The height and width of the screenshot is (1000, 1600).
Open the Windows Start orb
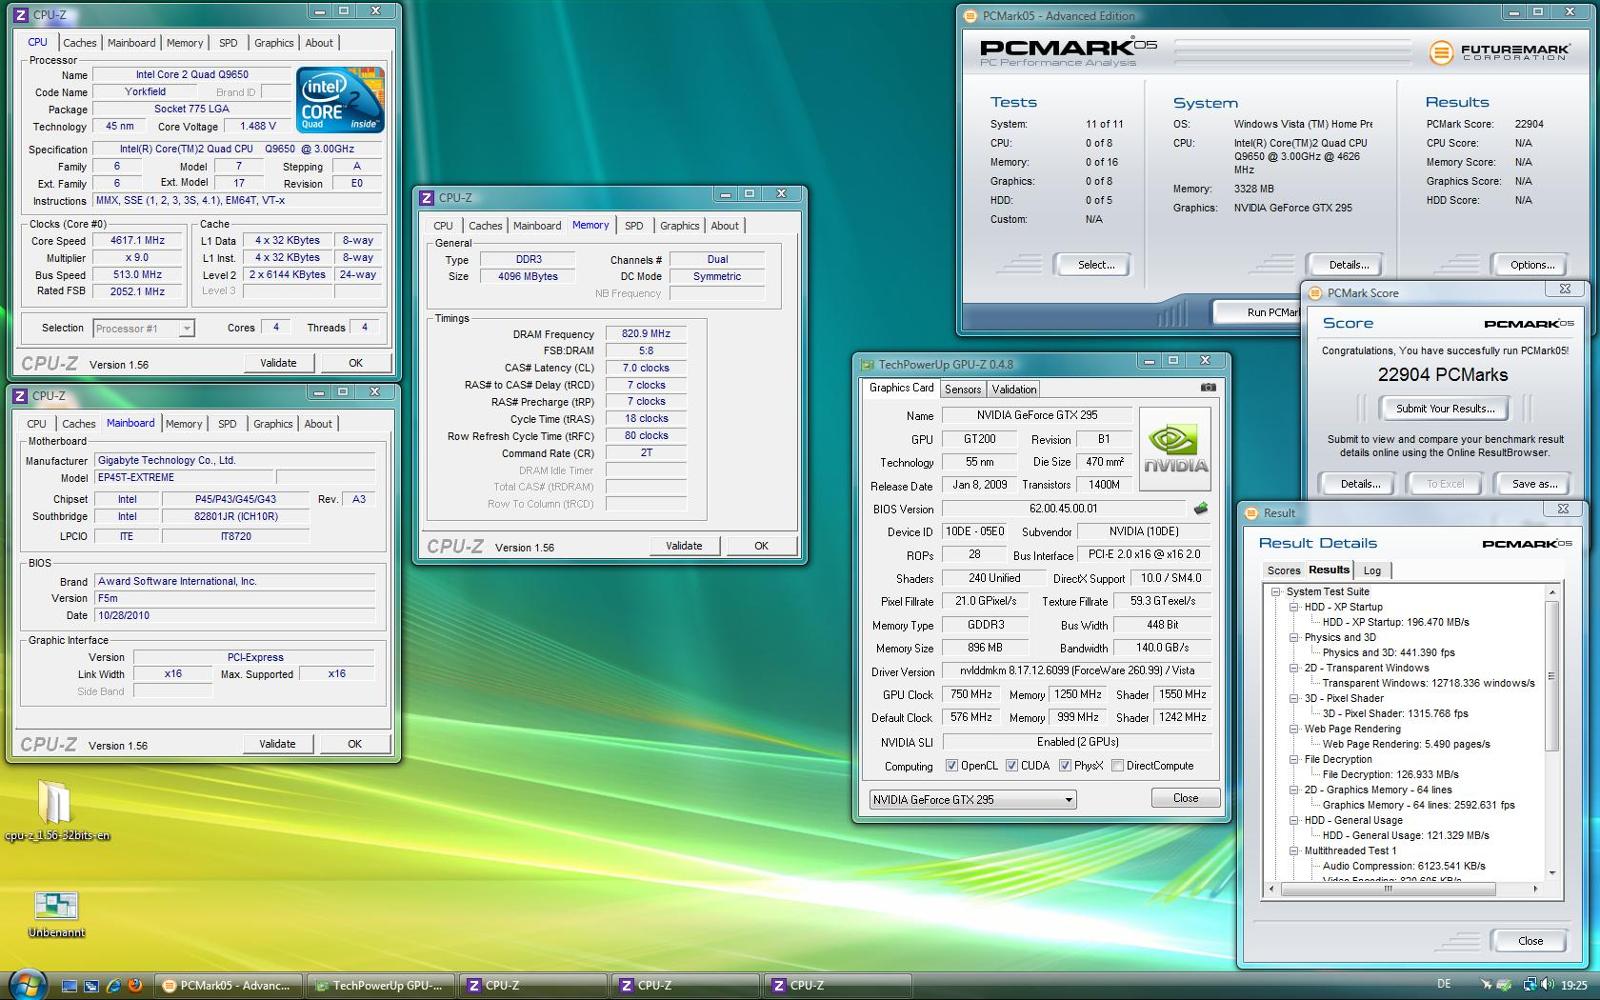point(27,984)
